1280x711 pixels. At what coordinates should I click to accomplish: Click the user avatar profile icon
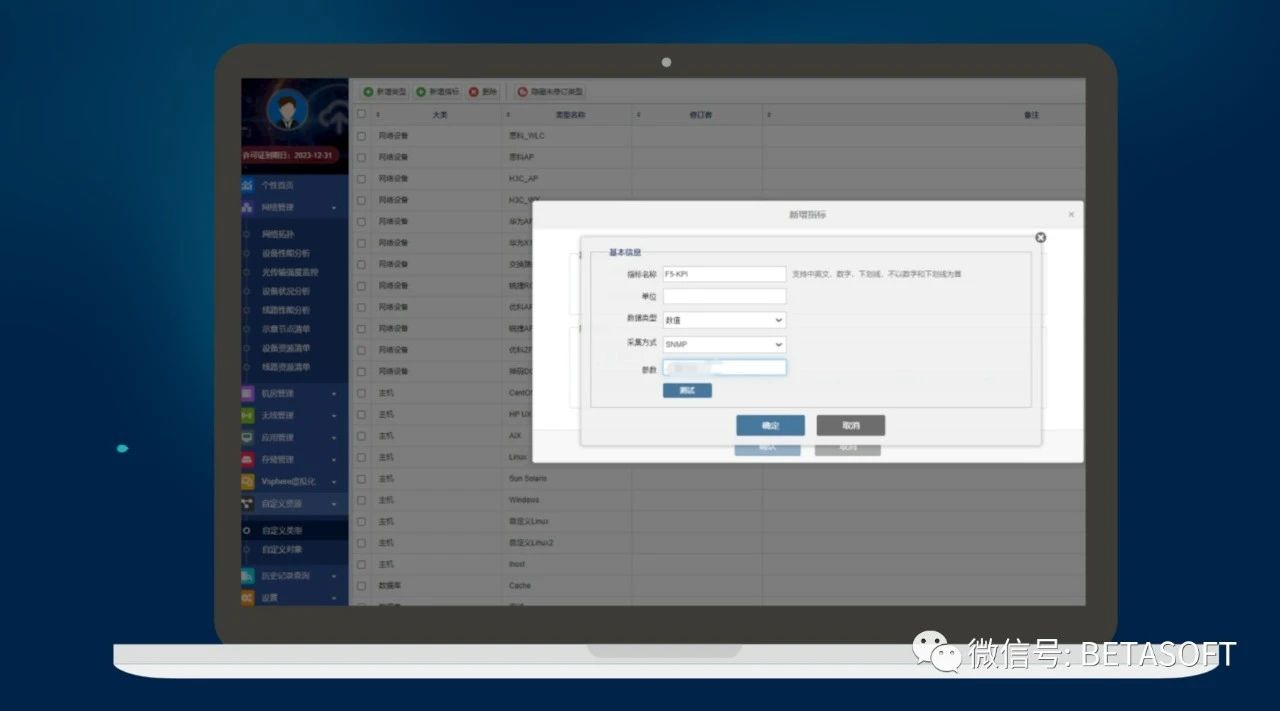[287, 110]
